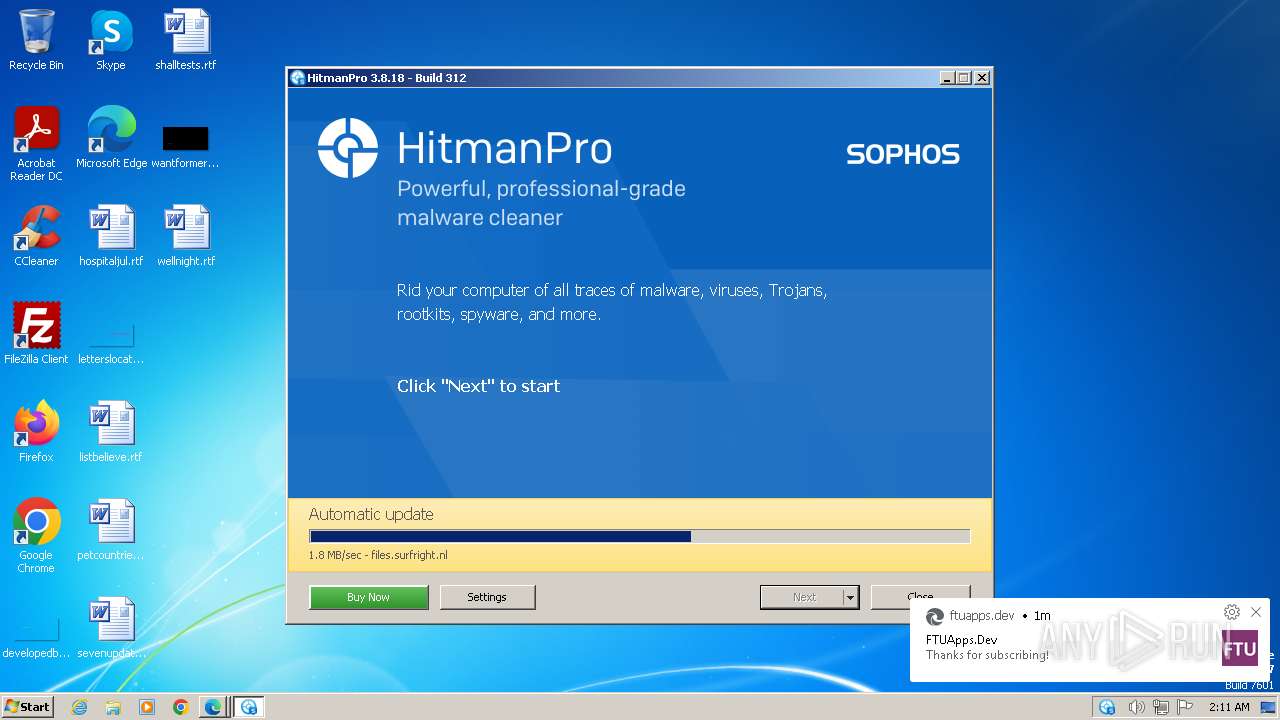Viewport: 1280px width, 720px height.
Task: Click the "Thanks for subscribing!" notification text
Action: [987, 655]
